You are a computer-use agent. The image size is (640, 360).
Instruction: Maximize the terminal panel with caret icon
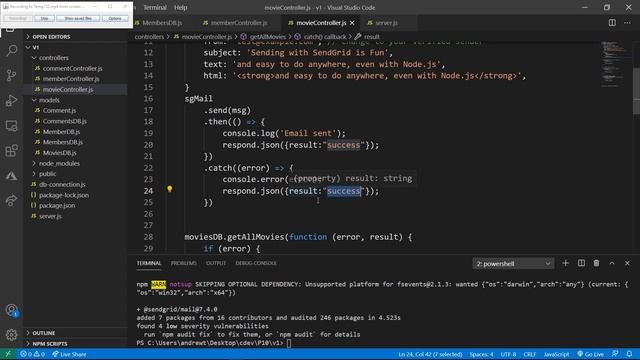[x=612, y=263]
